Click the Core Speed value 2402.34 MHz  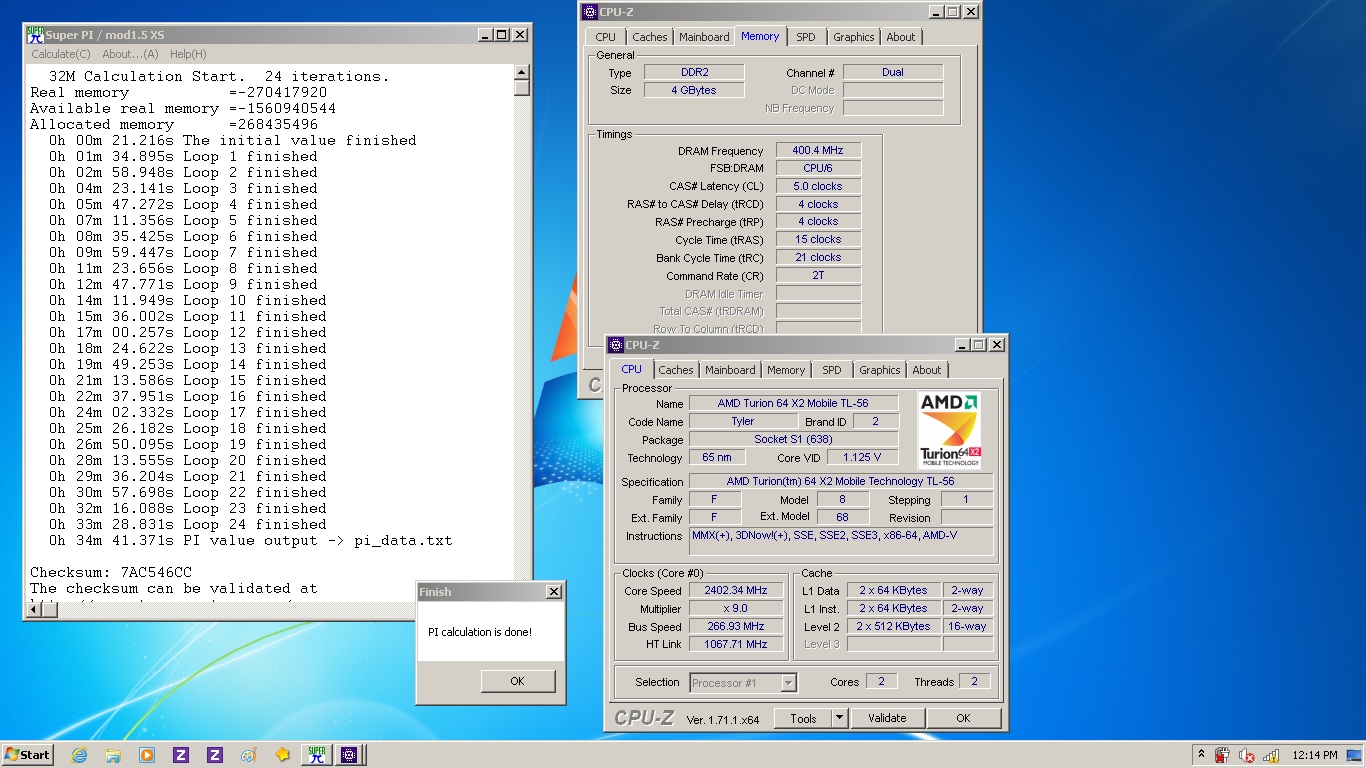(x=737, y=590)
